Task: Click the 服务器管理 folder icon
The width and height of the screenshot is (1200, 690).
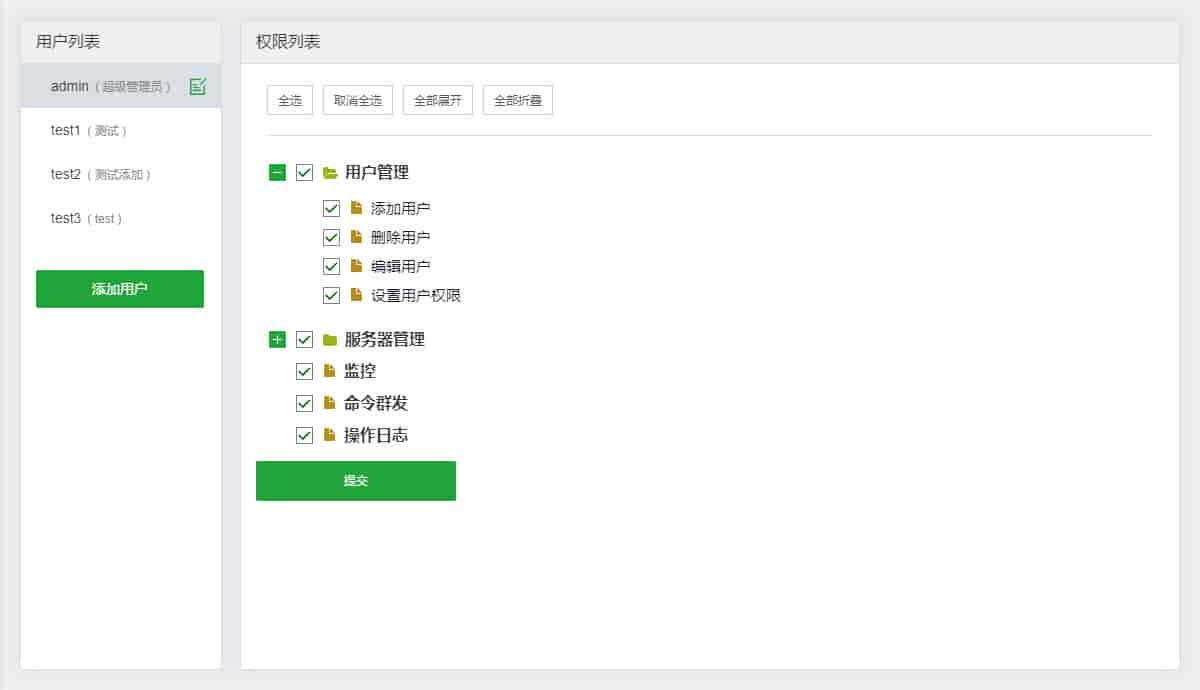Action: [x=331, y=339]
